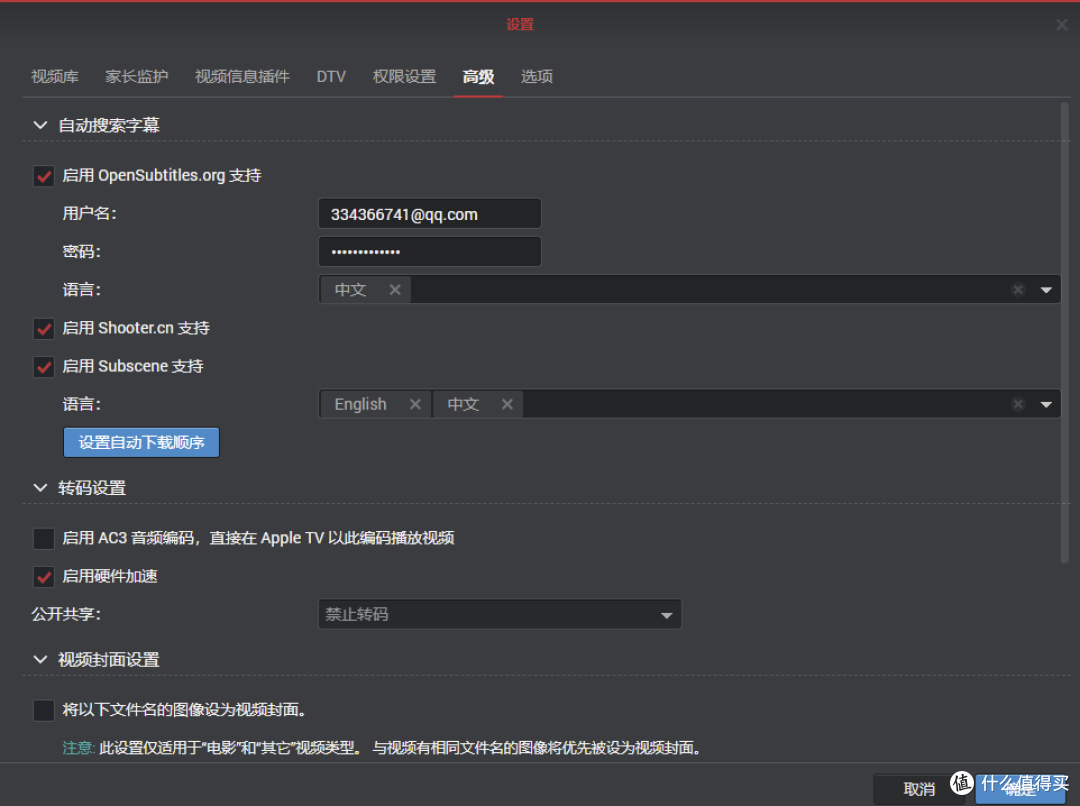
Task: Disable OpenSubtitles.org support checkbox
Action: pyautogui.click(x=44, y=176)
